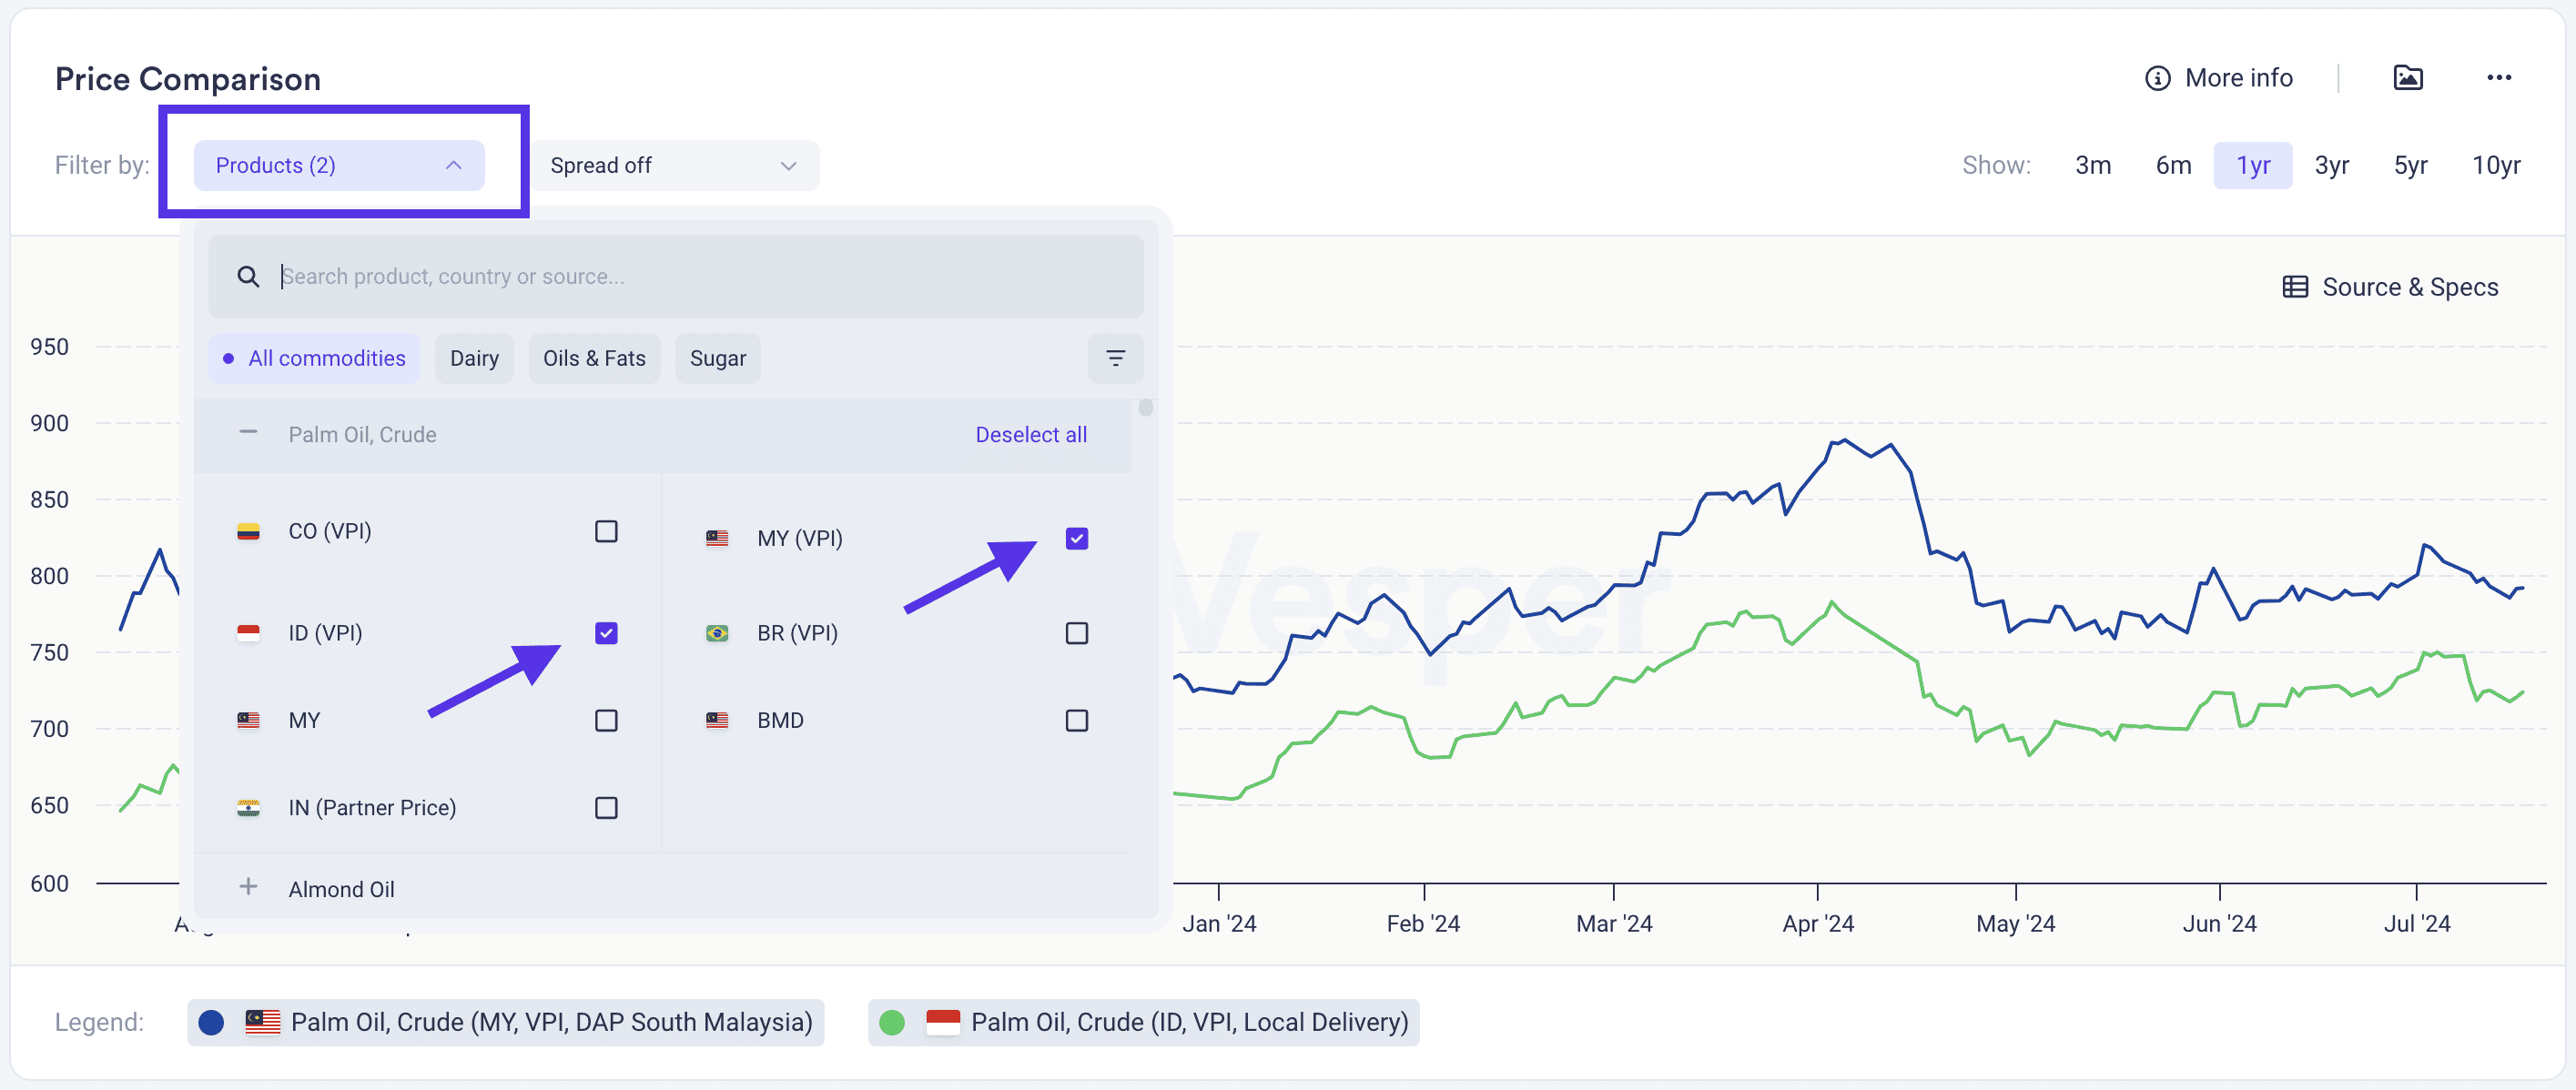Select the All commodities filter tab
The width and height of the screenshot is (2576, 1090).
coord(314,358)
